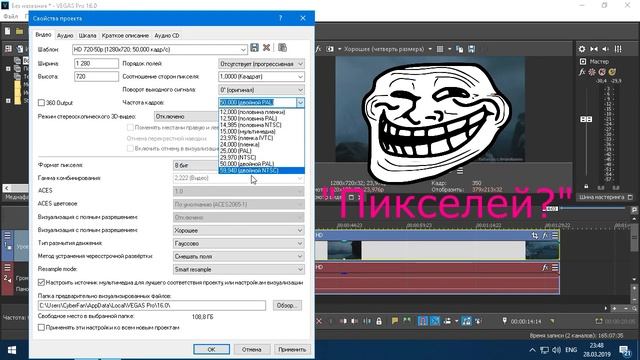Enable the 360 Output checkbox
Viewport: 640px width, 360px height.
pyautogui.click(x=41, y=103)
